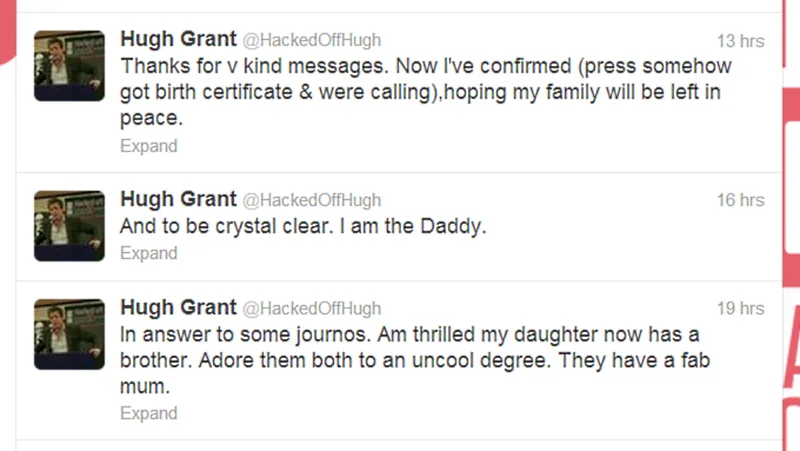The width and height of the screenshot is (800, 451).
Task: Open the 13 hrs timestamp link
Action: click(740, 41)
